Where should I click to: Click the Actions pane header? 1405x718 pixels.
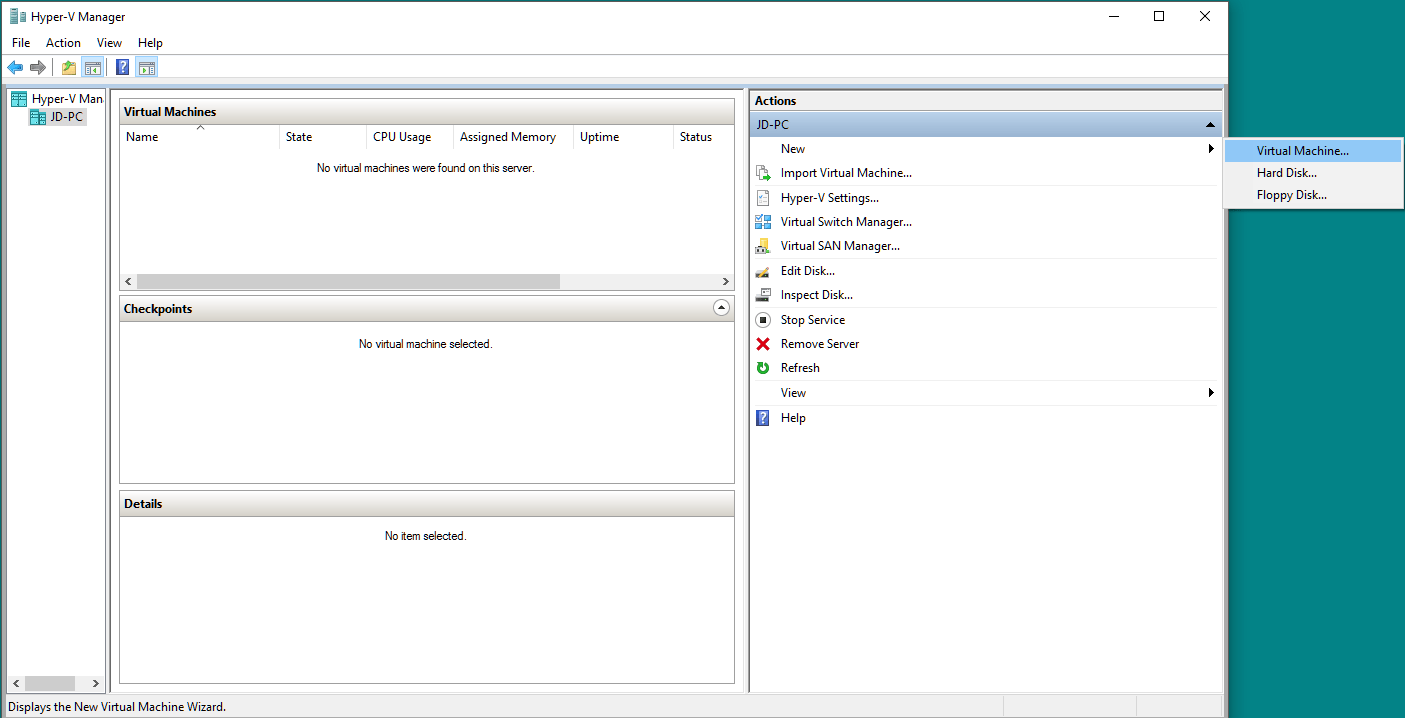985,101
